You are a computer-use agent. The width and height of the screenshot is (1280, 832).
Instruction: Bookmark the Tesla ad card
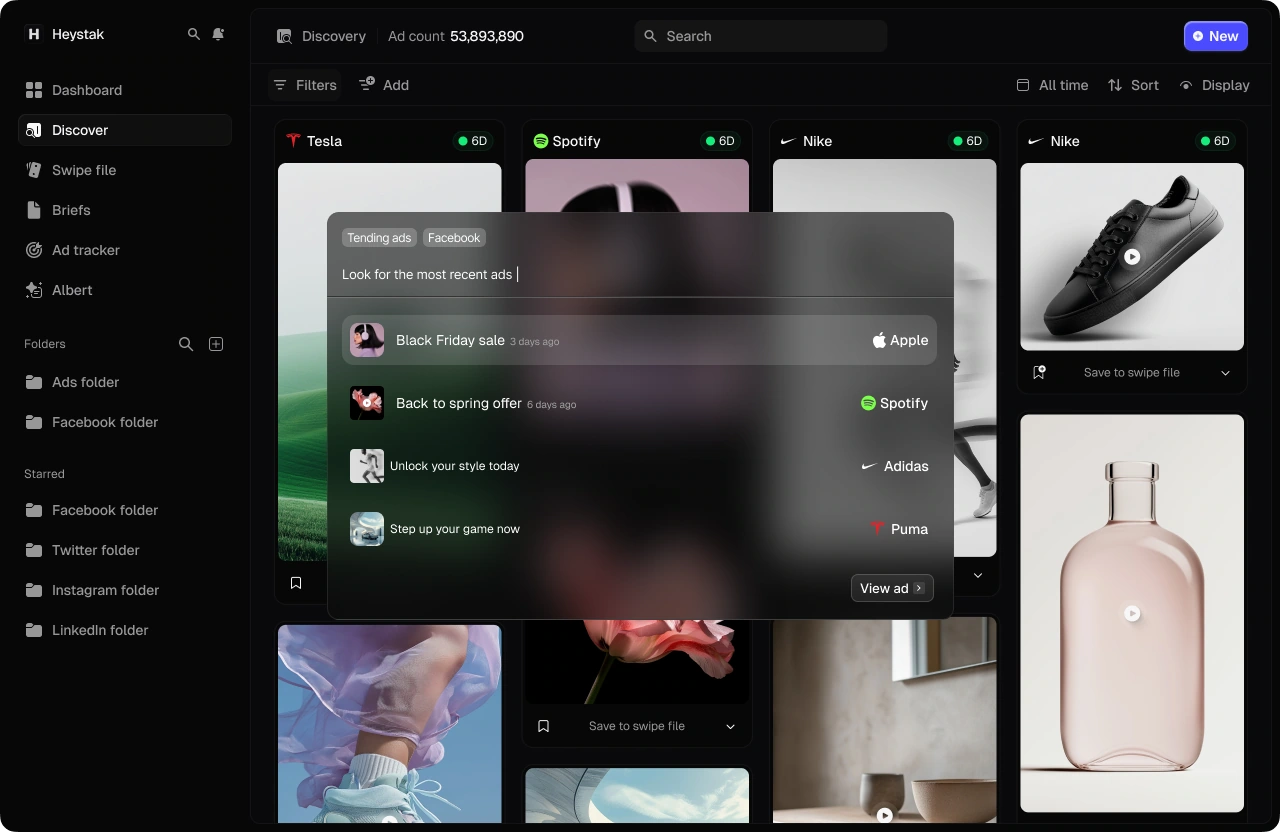click(x=296, y=583)
